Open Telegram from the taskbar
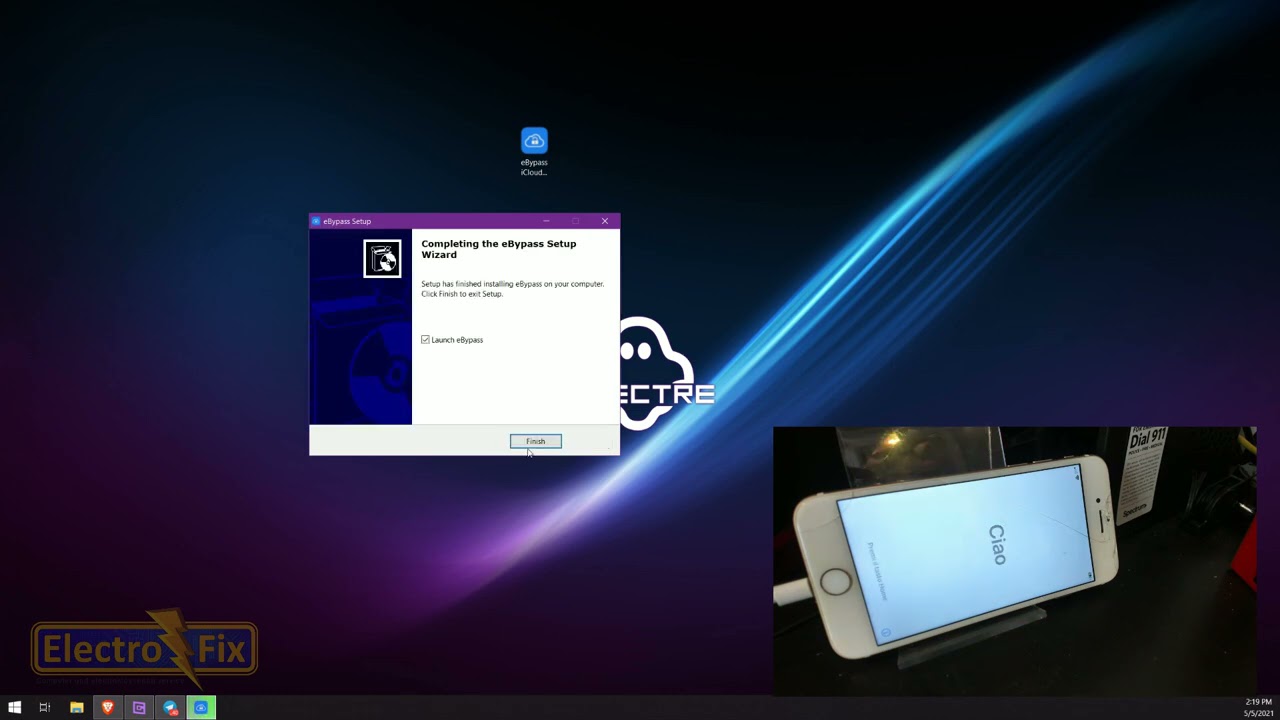Image resolution: width=1280 pixels, height=720 pixels. 170,708
